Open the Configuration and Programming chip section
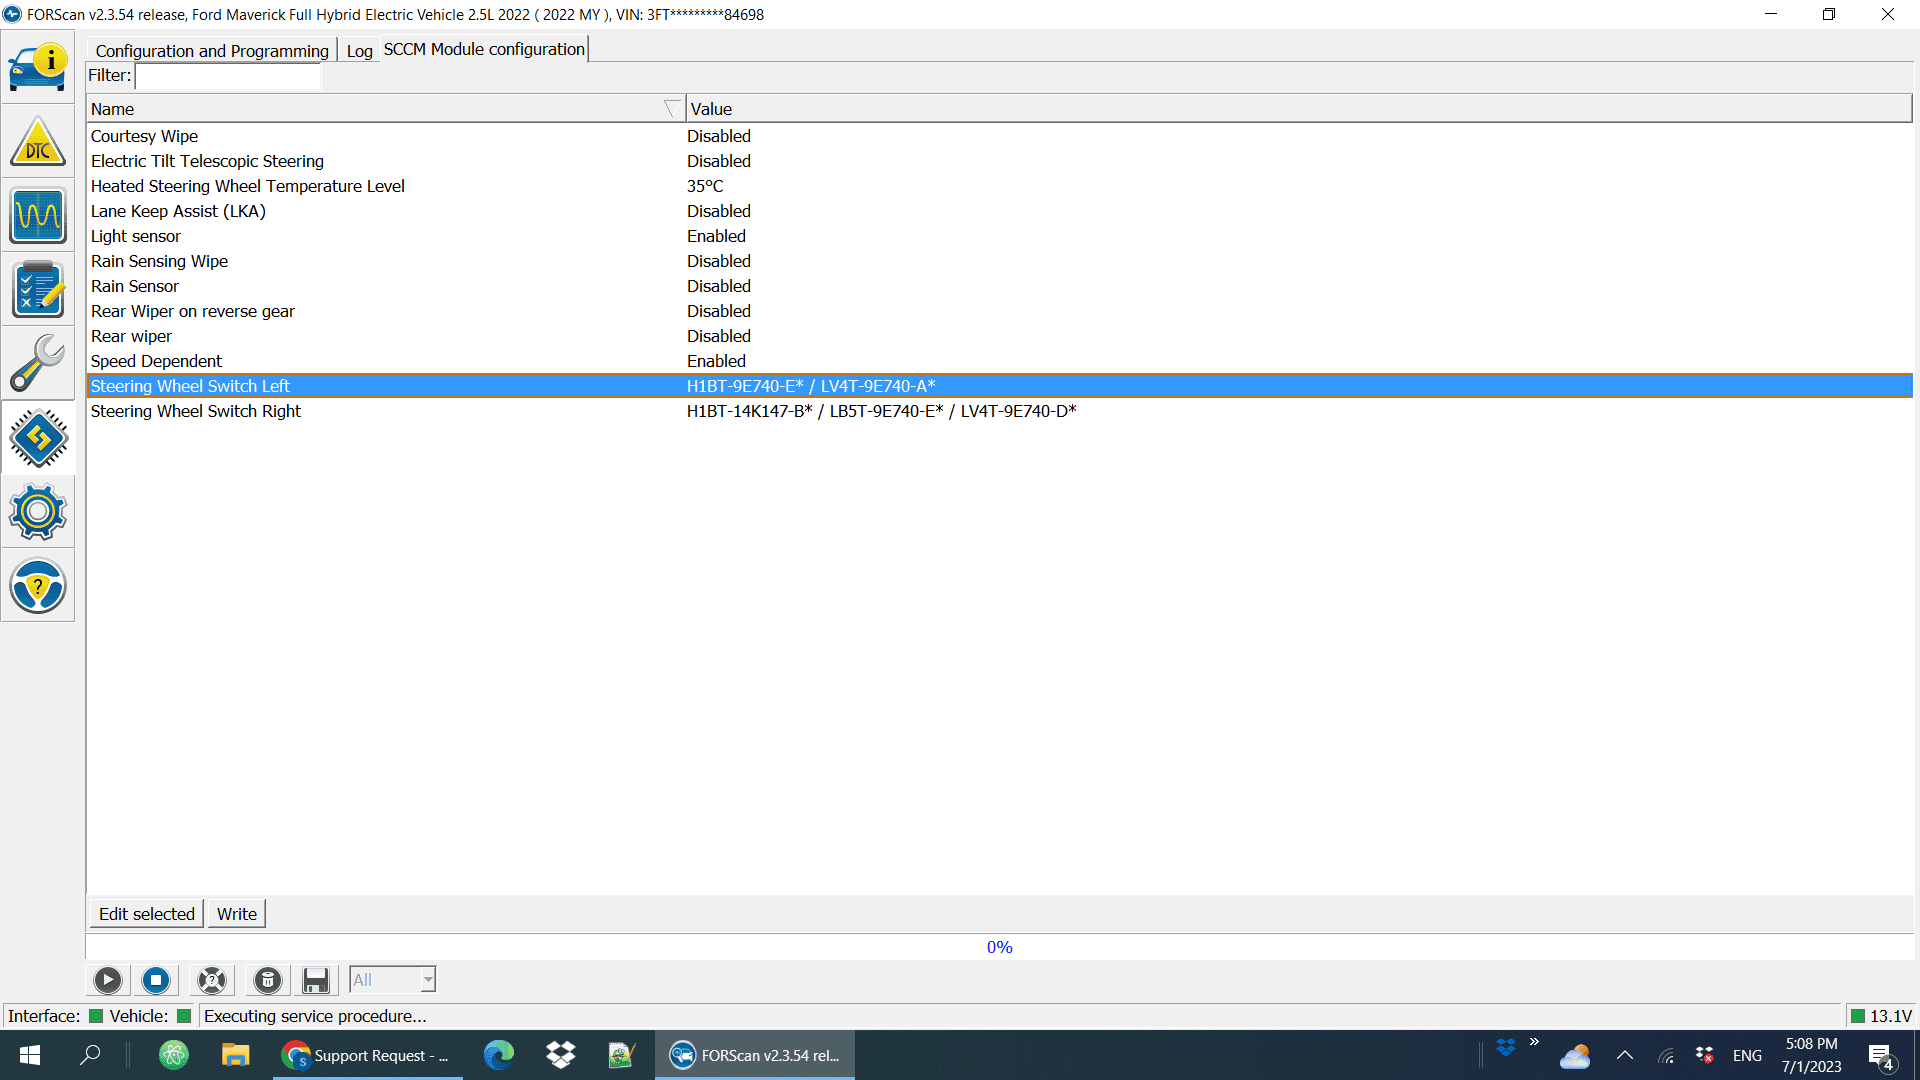The width and height of the screenshot is (1920, 1080). 38,437
